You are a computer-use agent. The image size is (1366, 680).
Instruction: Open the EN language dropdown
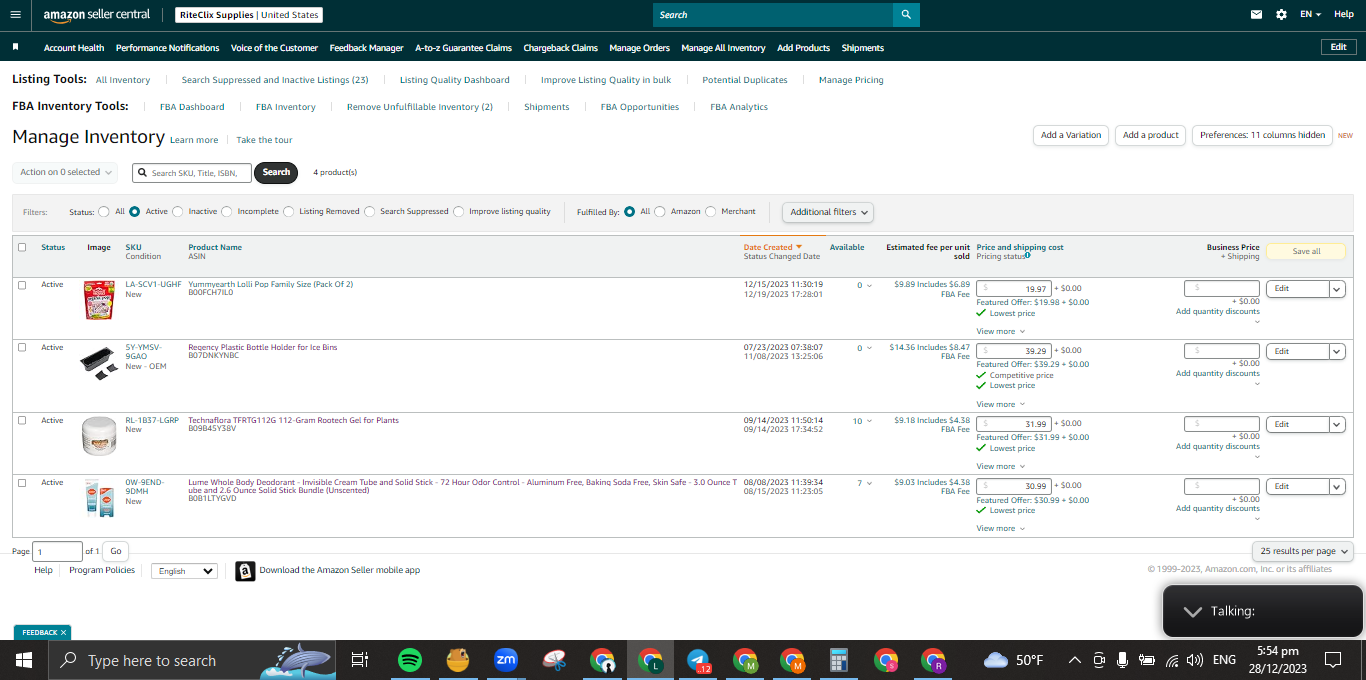[x=1310, y=15]
